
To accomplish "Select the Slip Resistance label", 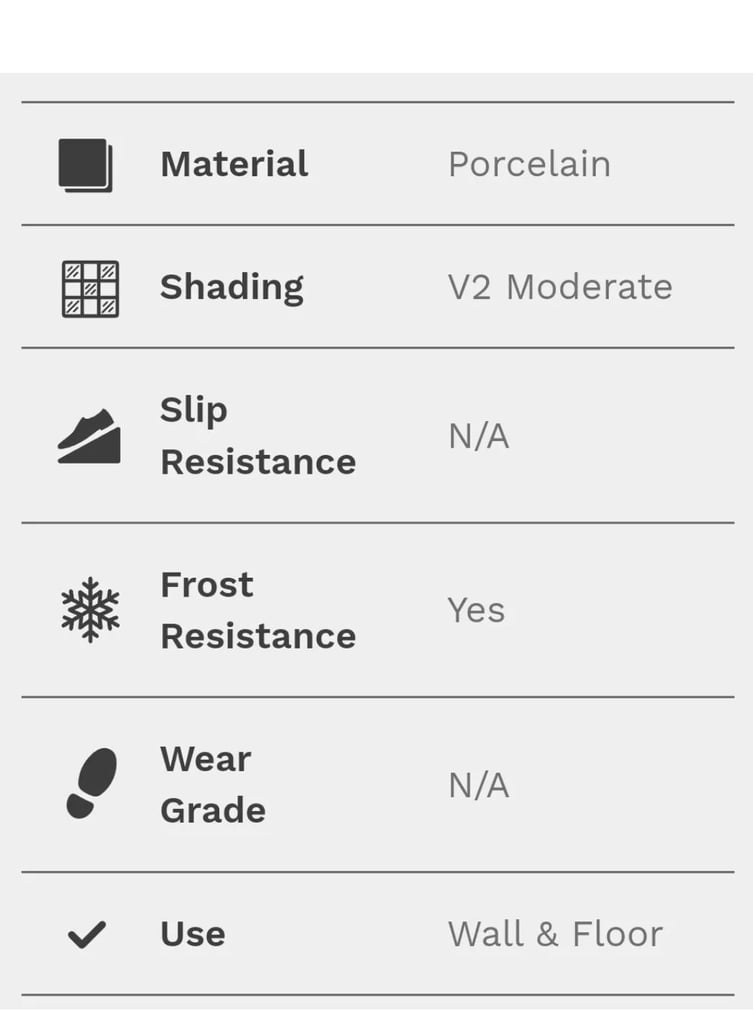I will click(259, 436).
